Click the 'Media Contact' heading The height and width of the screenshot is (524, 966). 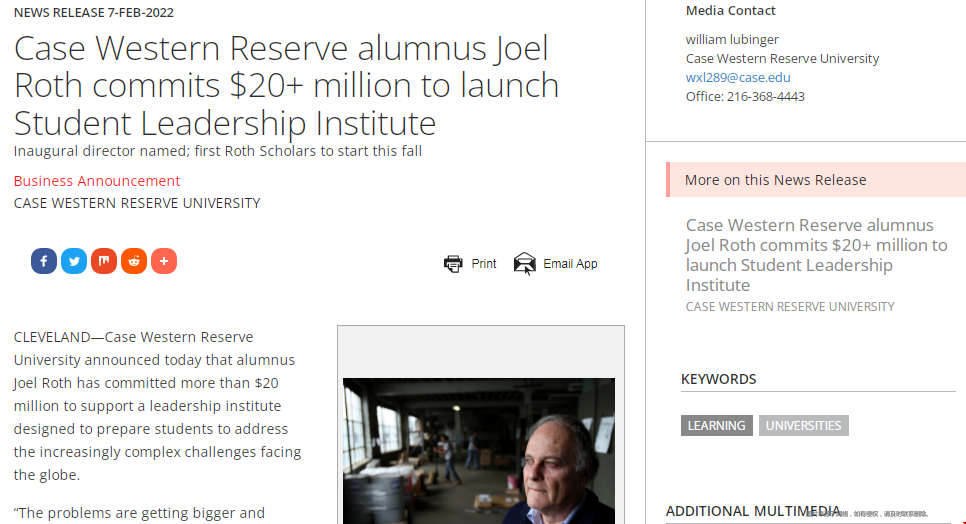(730, 10)
